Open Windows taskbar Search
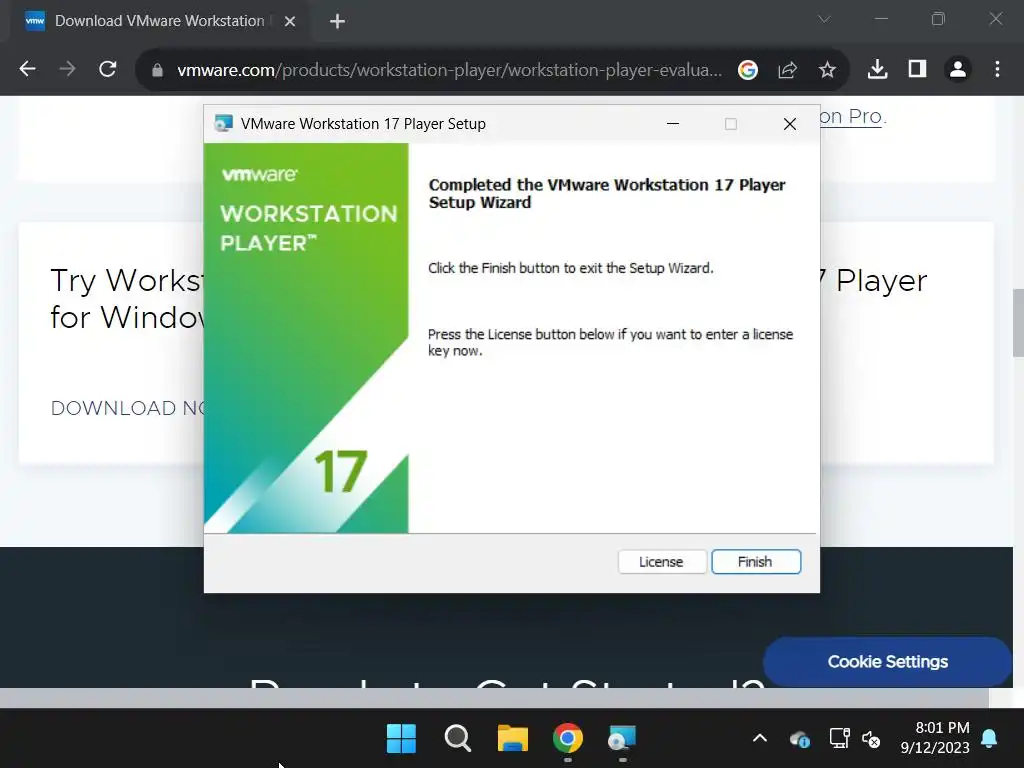Screen dimensions: 1024x768 457,739
